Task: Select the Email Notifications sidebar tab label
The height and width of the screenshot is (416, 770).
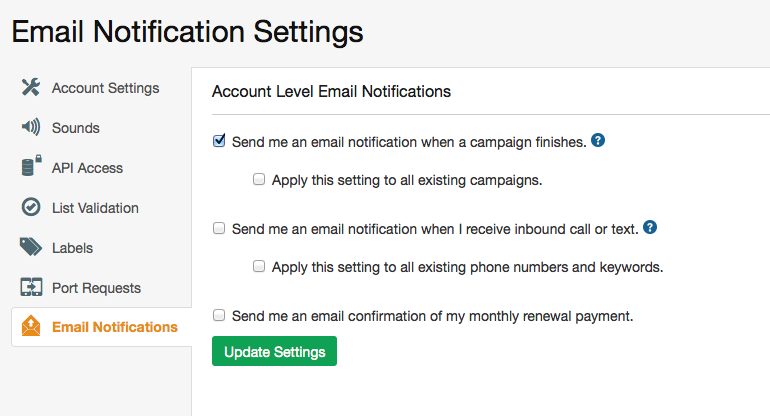Action: (114, 327)
